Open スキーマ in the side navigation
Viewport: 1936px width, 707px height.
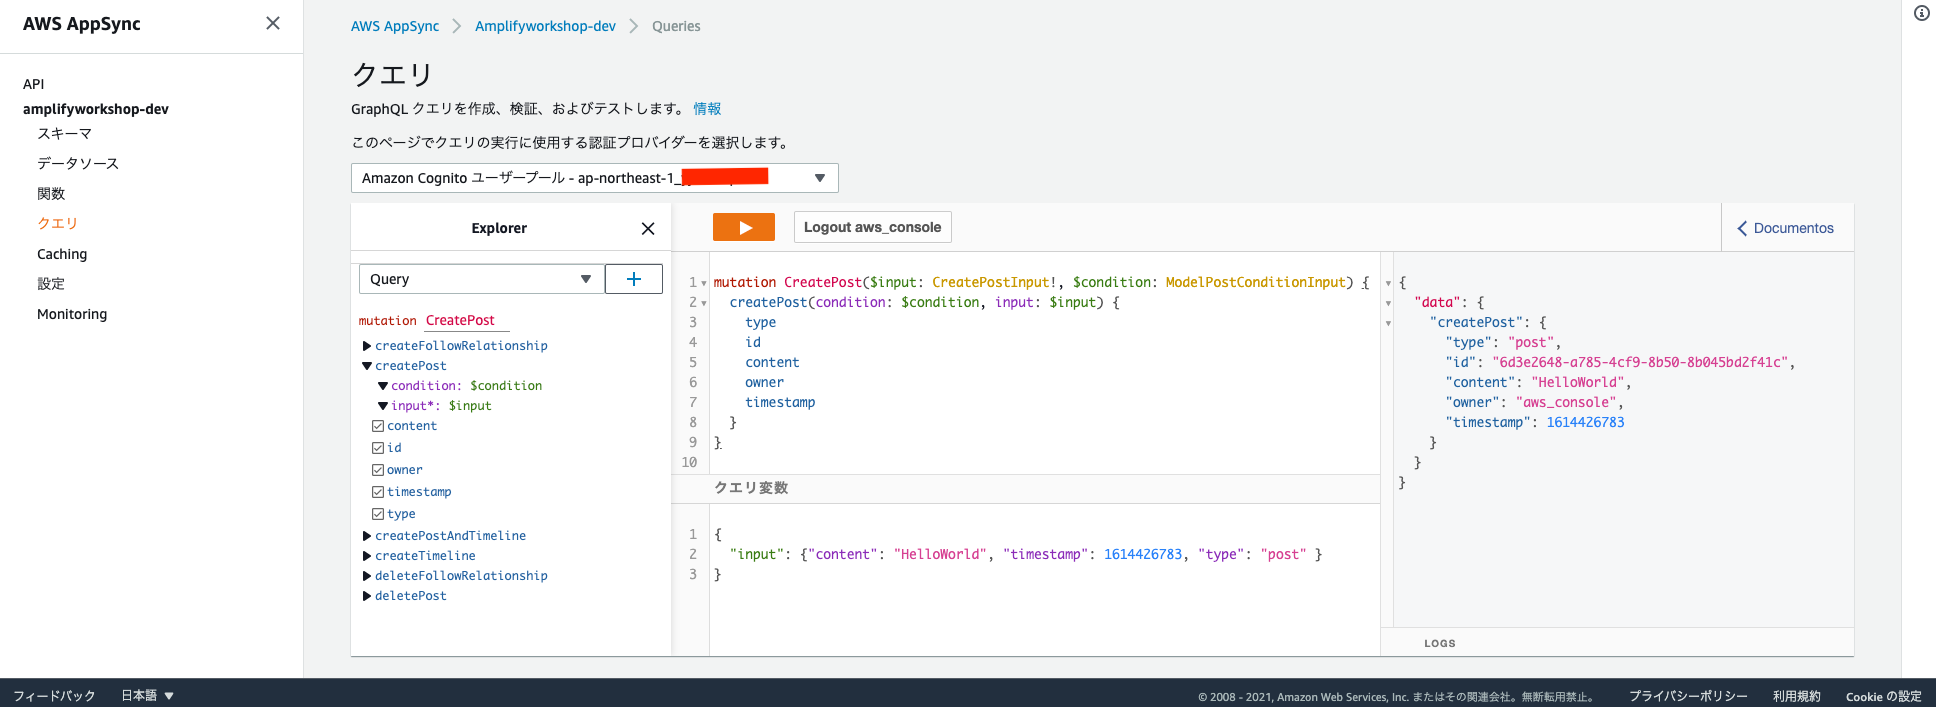(64, 134)
